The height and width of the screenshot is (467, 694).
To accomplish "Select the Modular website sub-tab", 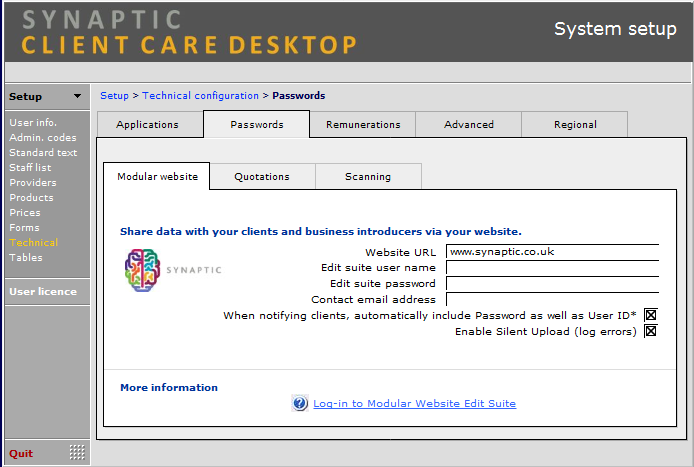I will [x=157, y=176].
